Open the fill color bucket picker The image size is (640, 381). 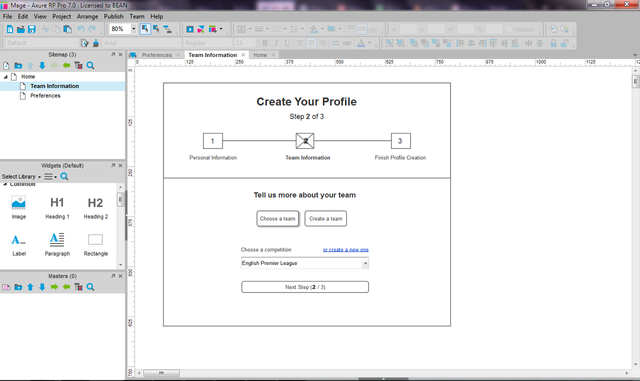click(x=313, y=29)
